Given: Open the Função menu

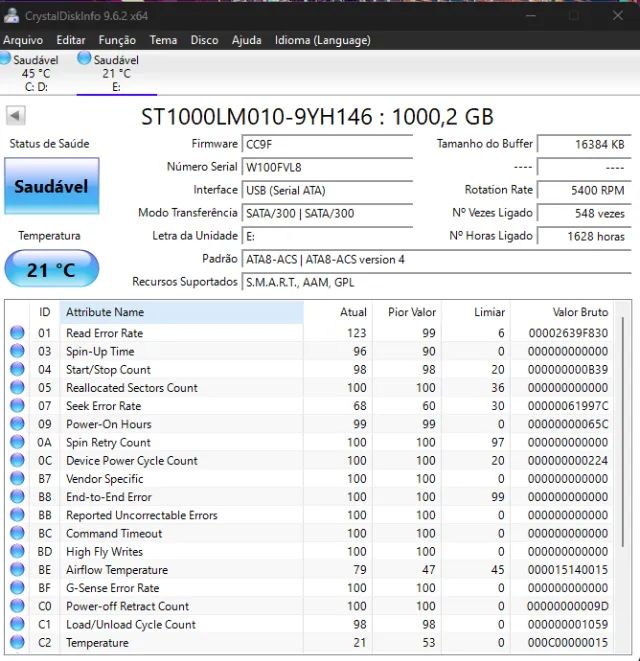Looking at the screenshot, I should [x=117, y=40].
